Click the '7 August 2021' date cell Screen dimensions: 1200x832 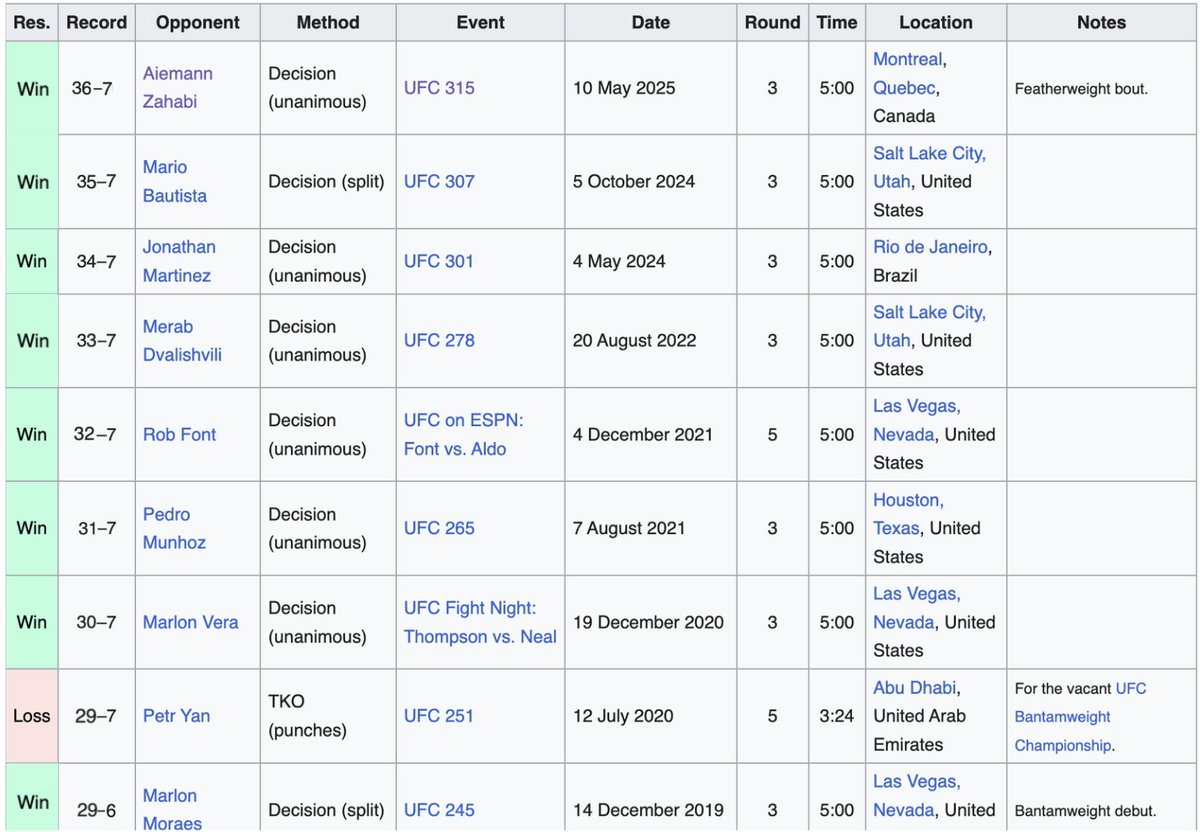pyautogui.click(x=651, y=528)
